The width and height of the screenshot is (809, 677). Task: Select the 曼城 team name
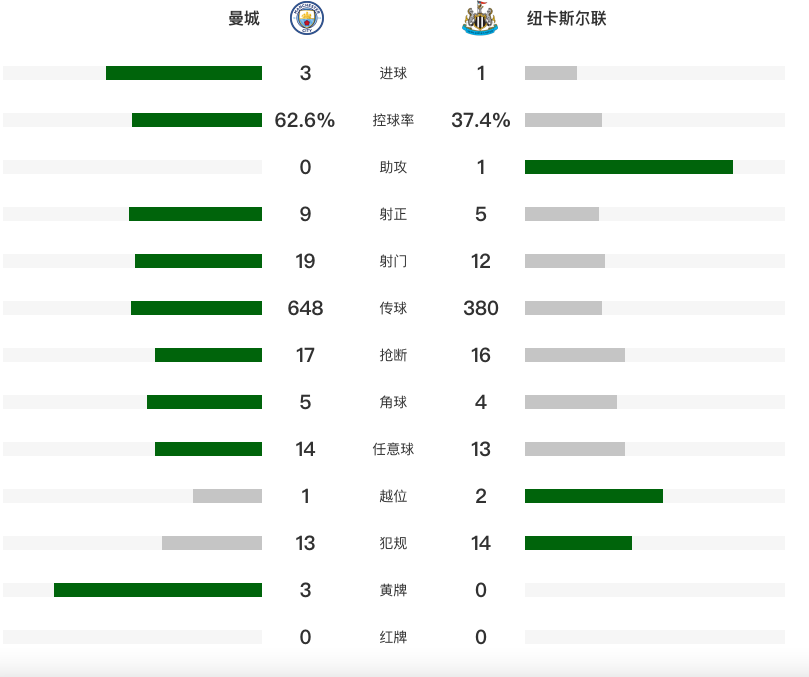pos(244,18)
